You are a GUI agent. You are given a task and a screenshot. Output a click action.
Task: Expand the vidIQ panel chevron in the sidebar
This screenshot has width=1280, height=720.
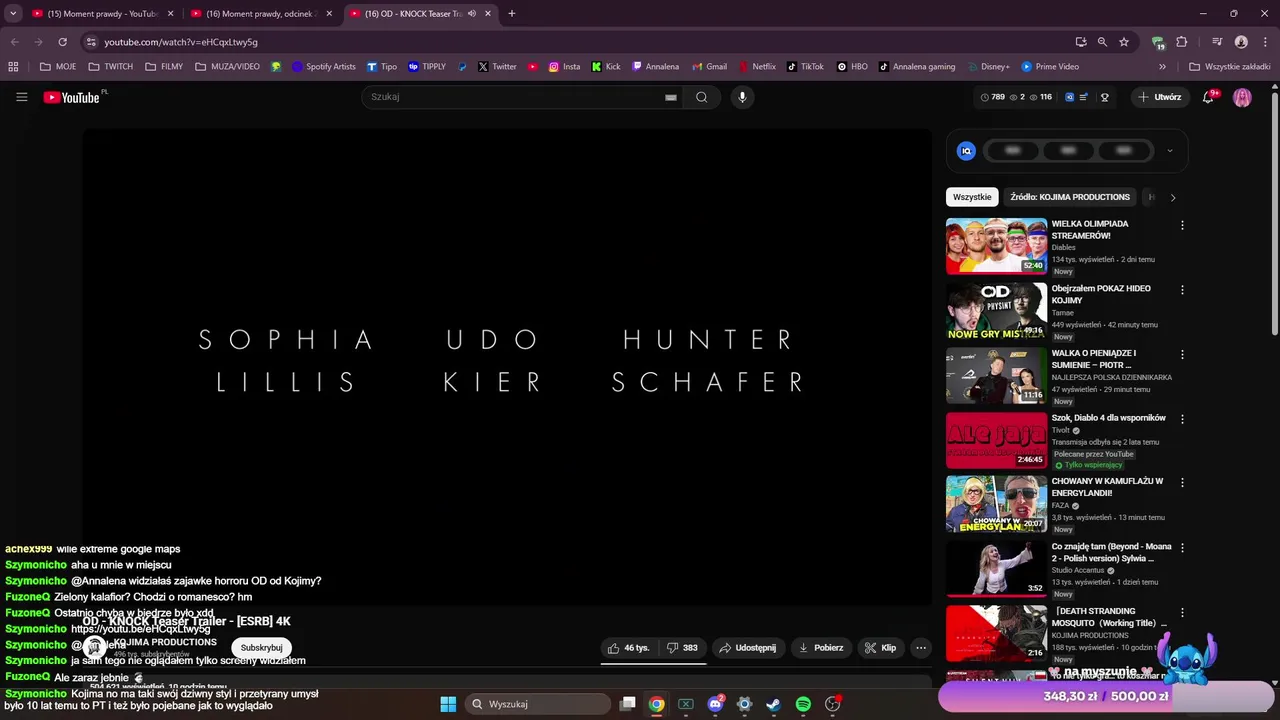(1169, 151)
